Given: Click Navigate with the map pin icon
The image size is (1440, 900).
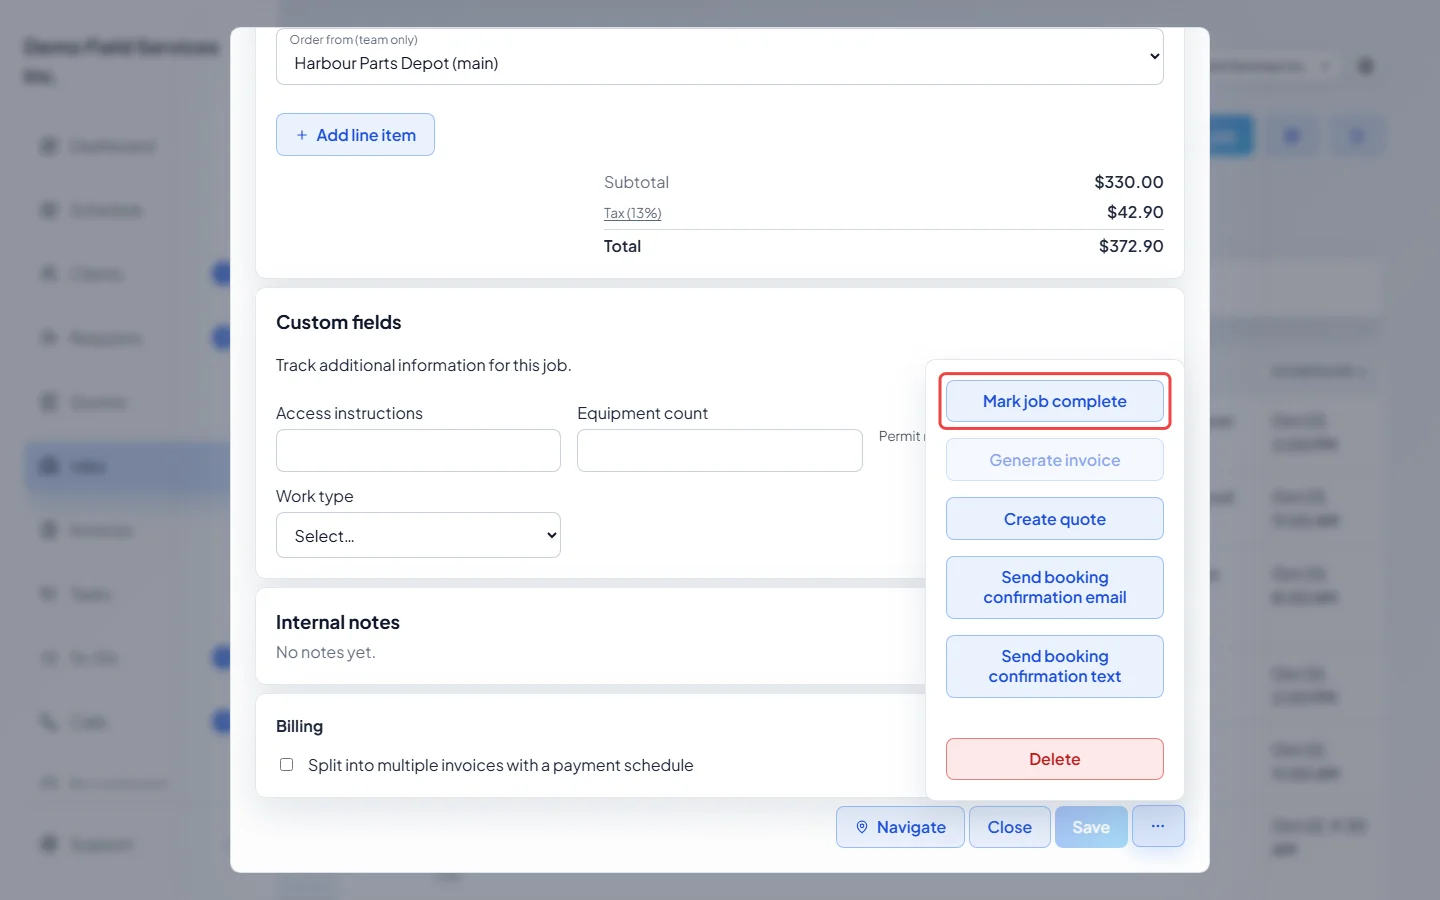Looking at the screenshot, I should pos(900,827).
